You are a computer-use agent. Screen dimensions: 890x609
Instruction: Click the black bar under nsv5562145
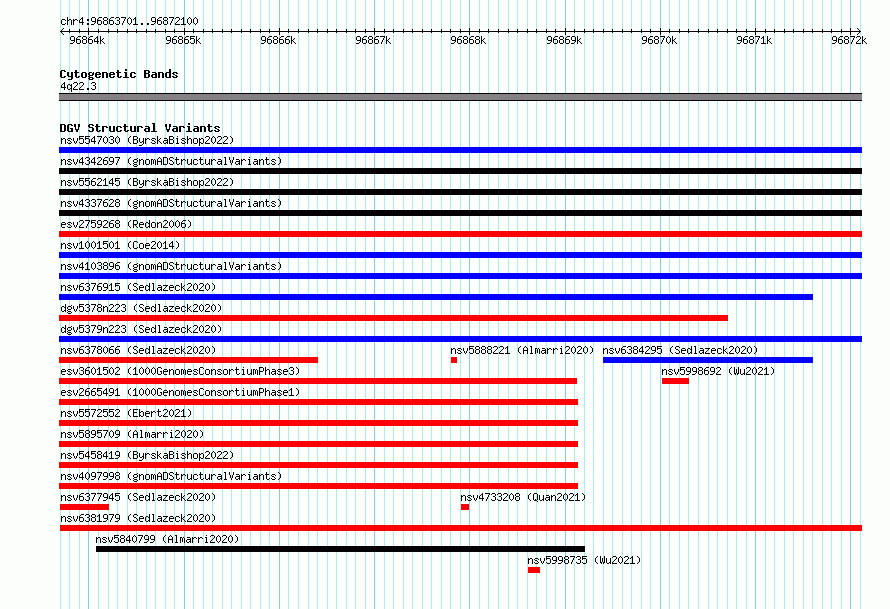pyautogui.click(x=460, y=192)
